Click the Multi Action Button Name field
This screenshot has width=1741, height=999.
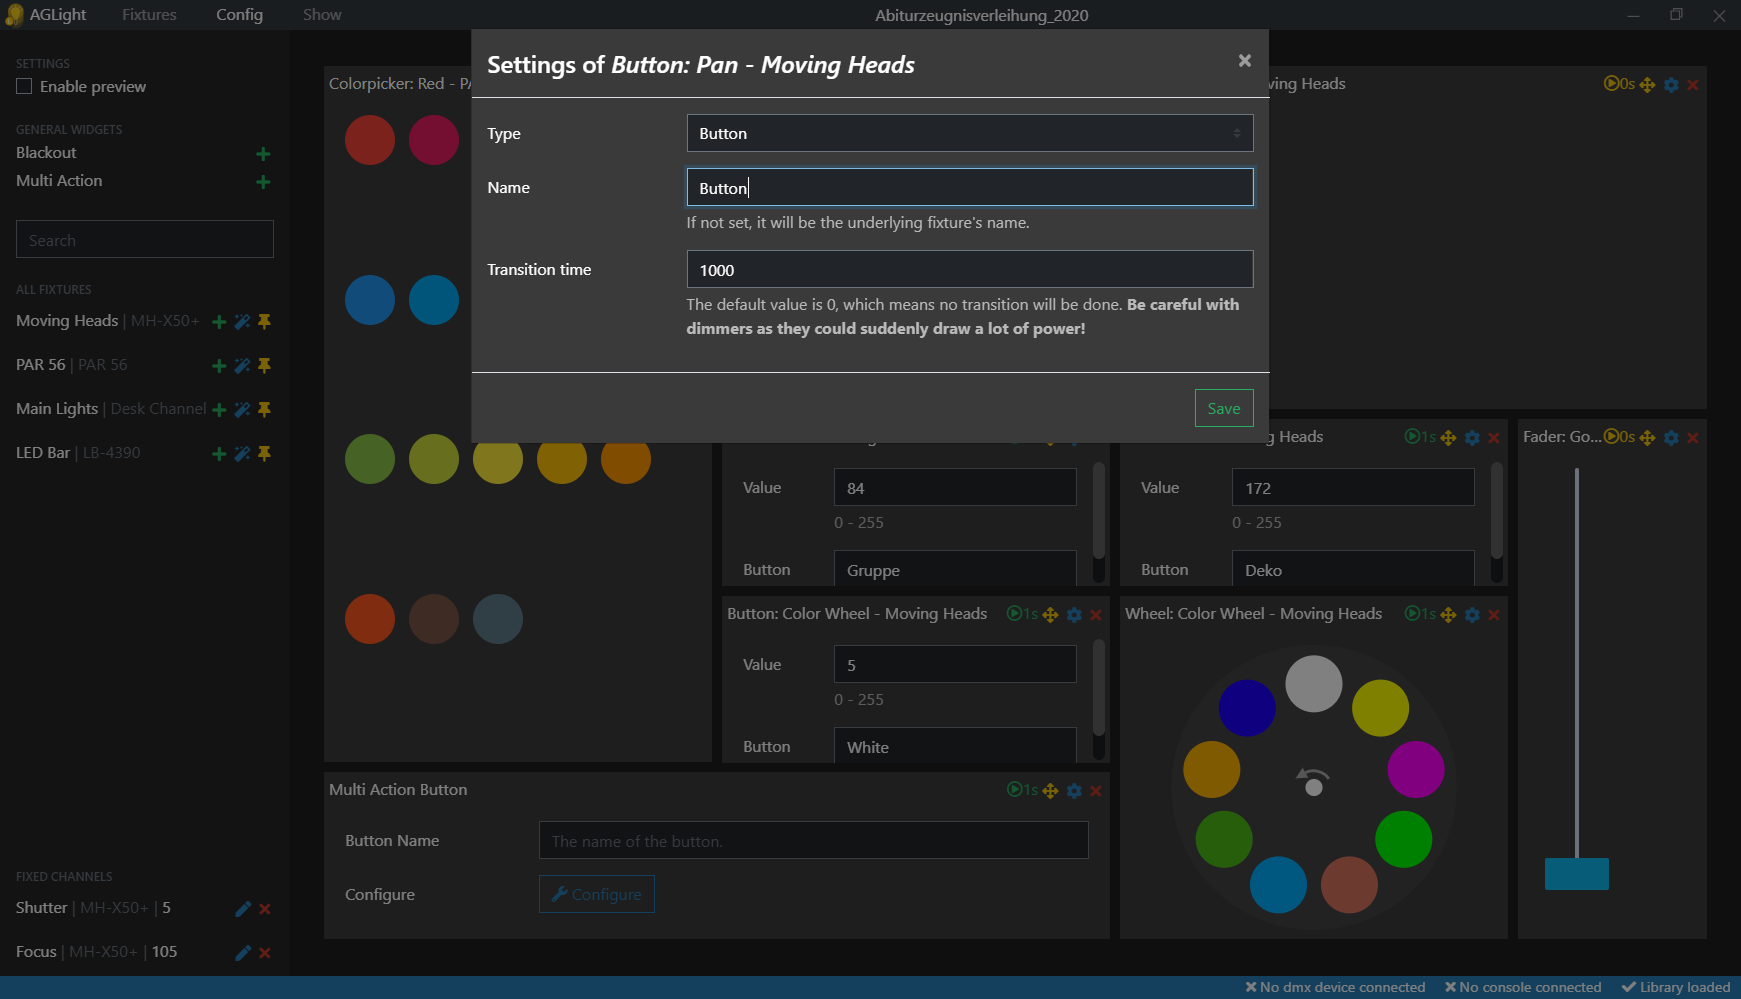(x=814, y=841)
